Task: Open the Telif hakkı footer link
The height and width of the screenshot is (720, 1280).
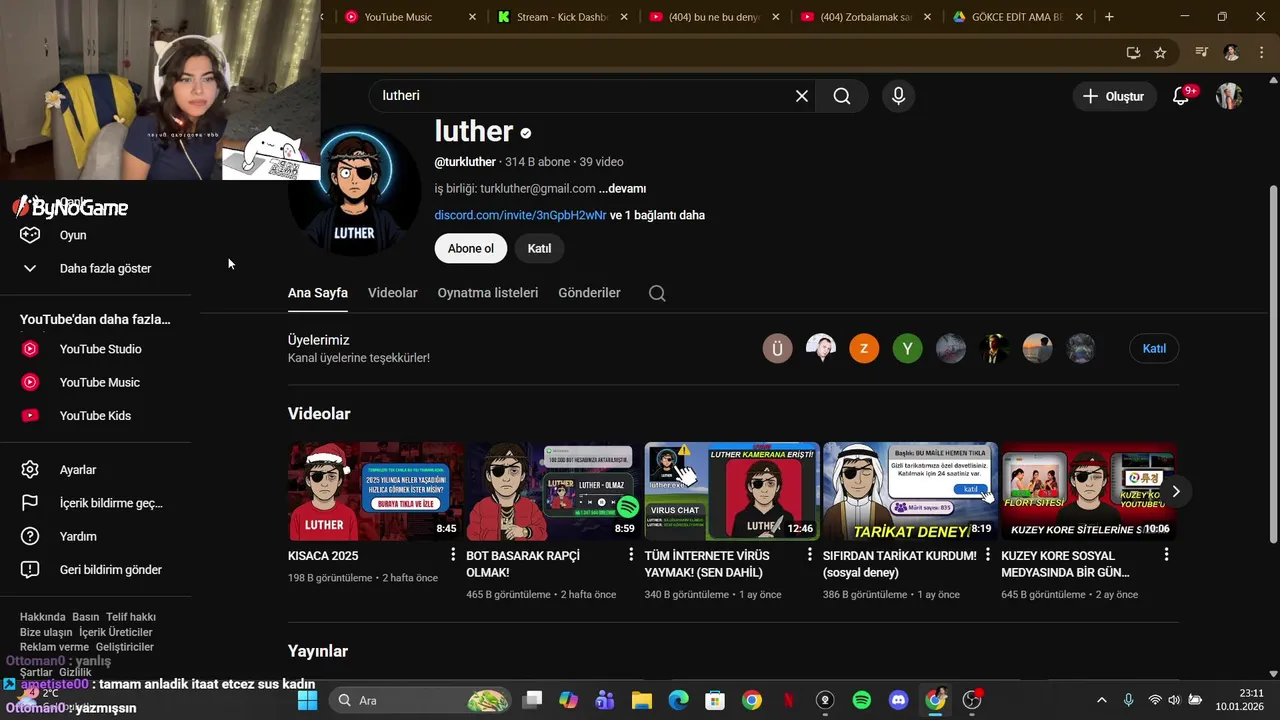Action: pyautogui.click(x=131, y=617)
